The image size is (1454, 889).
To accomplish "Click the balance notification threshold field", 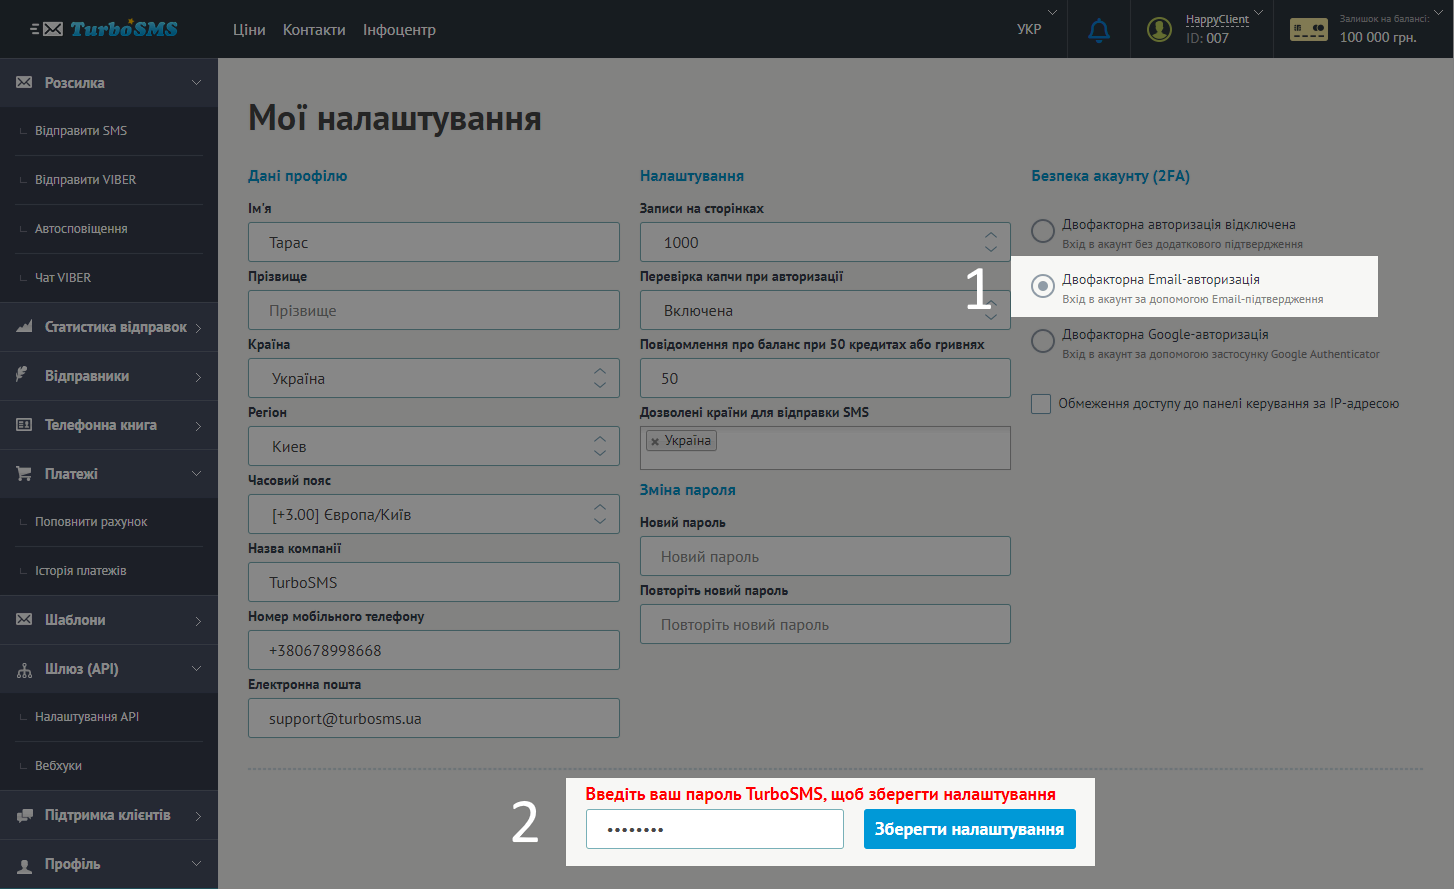I will pyautogui.click(x=825, y=378).
